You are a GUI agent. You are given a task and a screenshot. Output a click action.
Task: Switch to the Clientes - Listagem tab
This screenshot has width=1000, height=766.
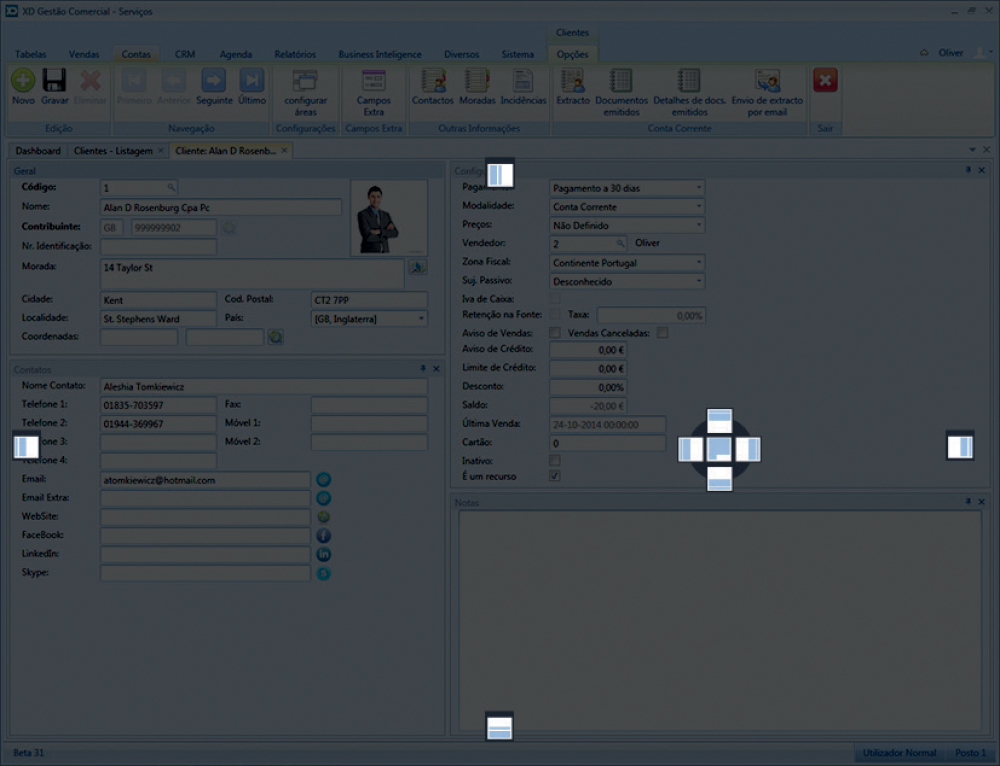tap(113, 150)
